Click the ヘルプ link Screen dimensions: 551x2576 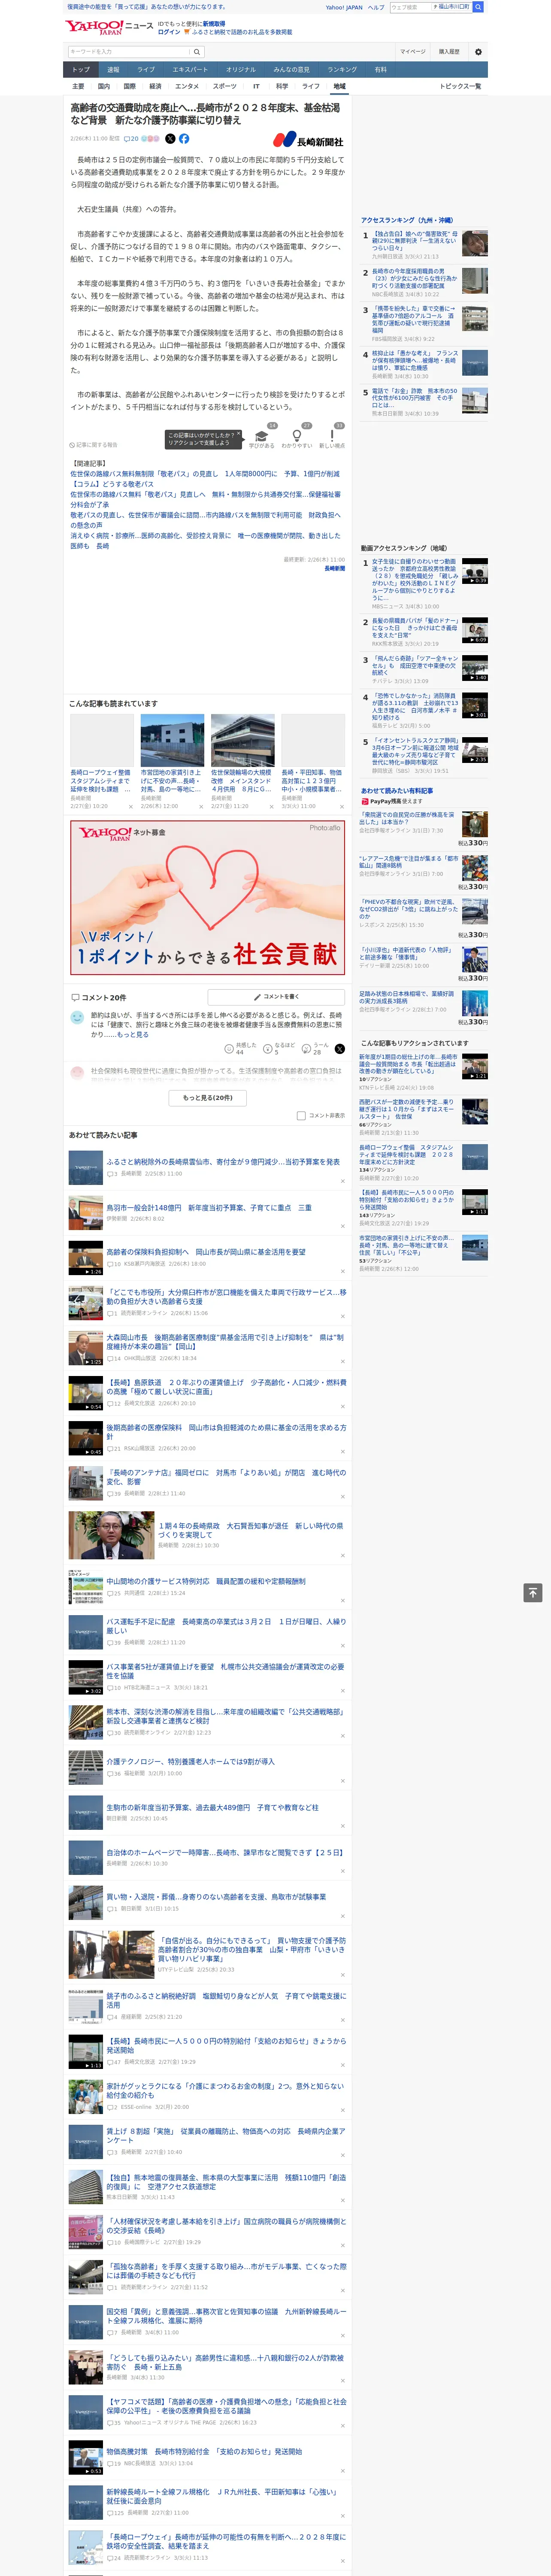pos(376,7)
